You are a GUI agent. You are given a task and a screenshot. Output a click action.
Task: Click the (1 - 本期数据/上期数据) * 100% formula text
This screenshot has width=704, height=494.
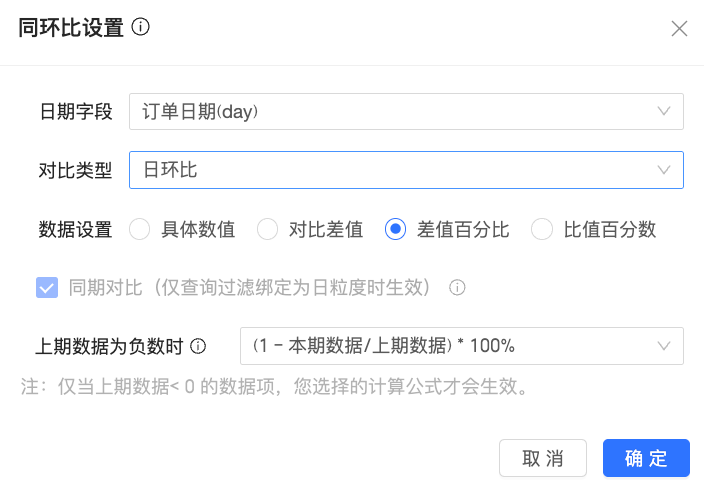click(x=383, y=347)
